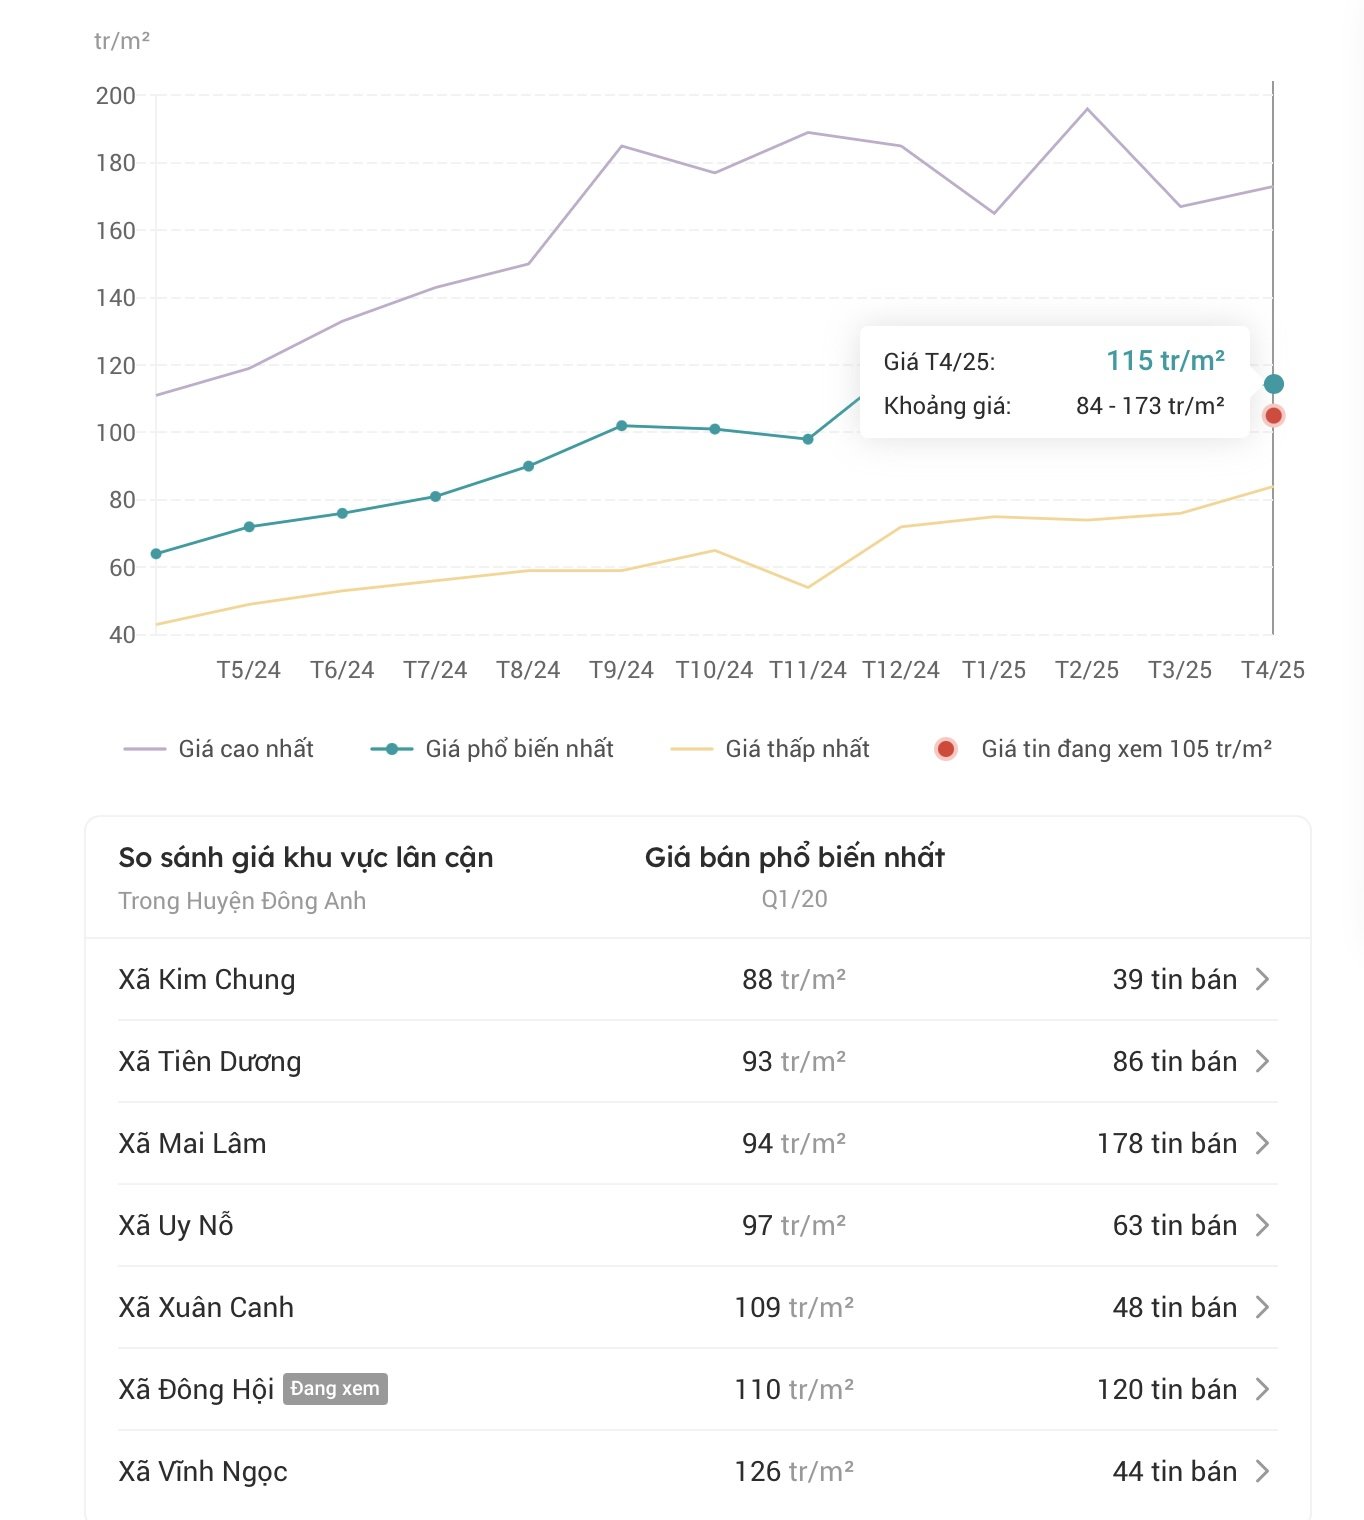1364x1520 pixels.
Task: Open the 39 tin bán link
Action: coord(1174,979)
